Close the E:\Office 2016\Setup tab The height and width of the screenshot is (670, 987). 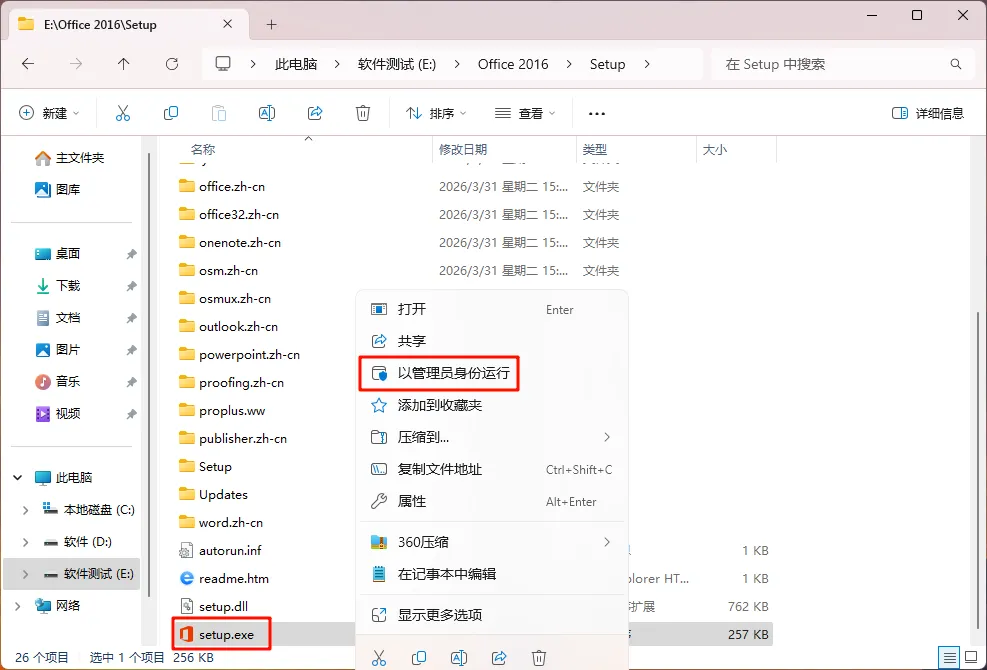coord(228,24)
